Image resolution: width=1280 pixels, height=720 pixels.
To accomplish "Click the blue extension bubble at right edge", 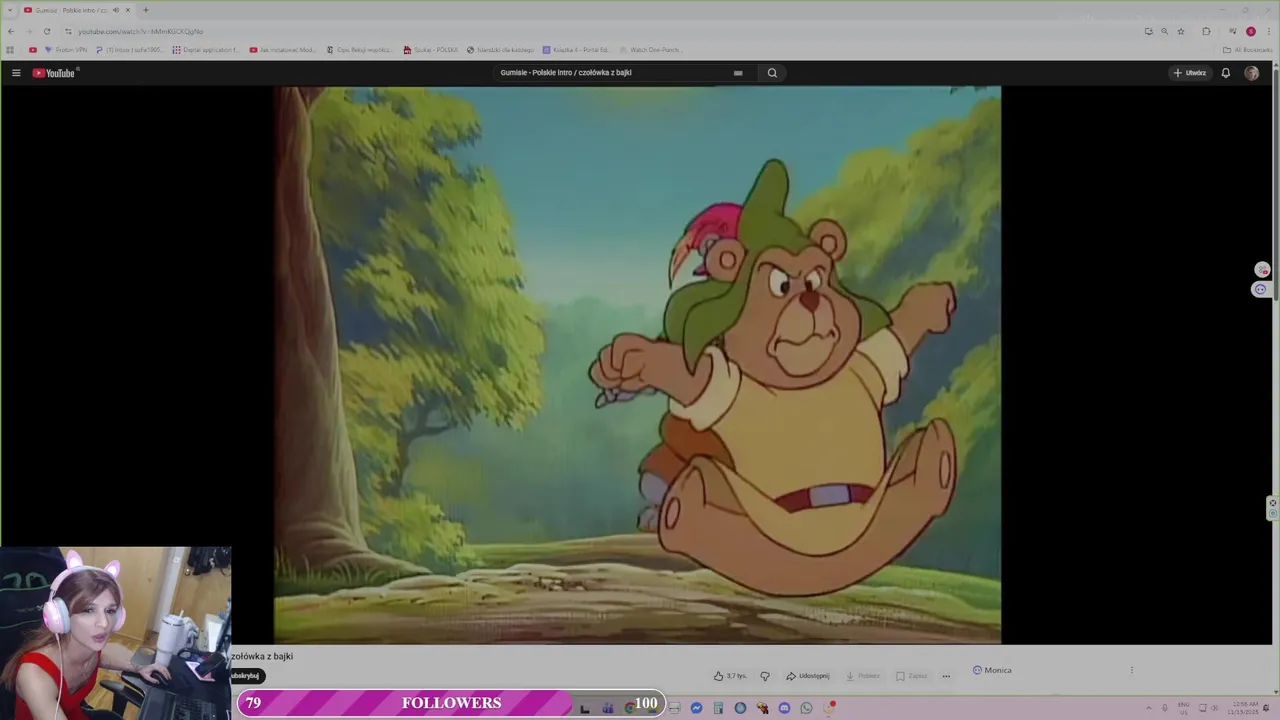I will tap(1260, 289).
